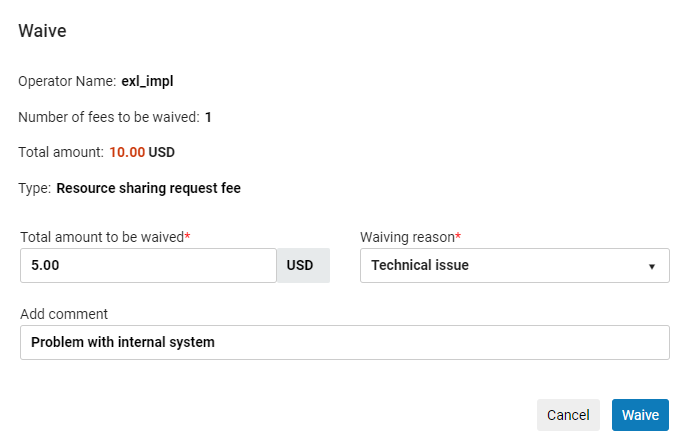Click the Total amount label
The image size is (686, 446).
tap(61, 152)
